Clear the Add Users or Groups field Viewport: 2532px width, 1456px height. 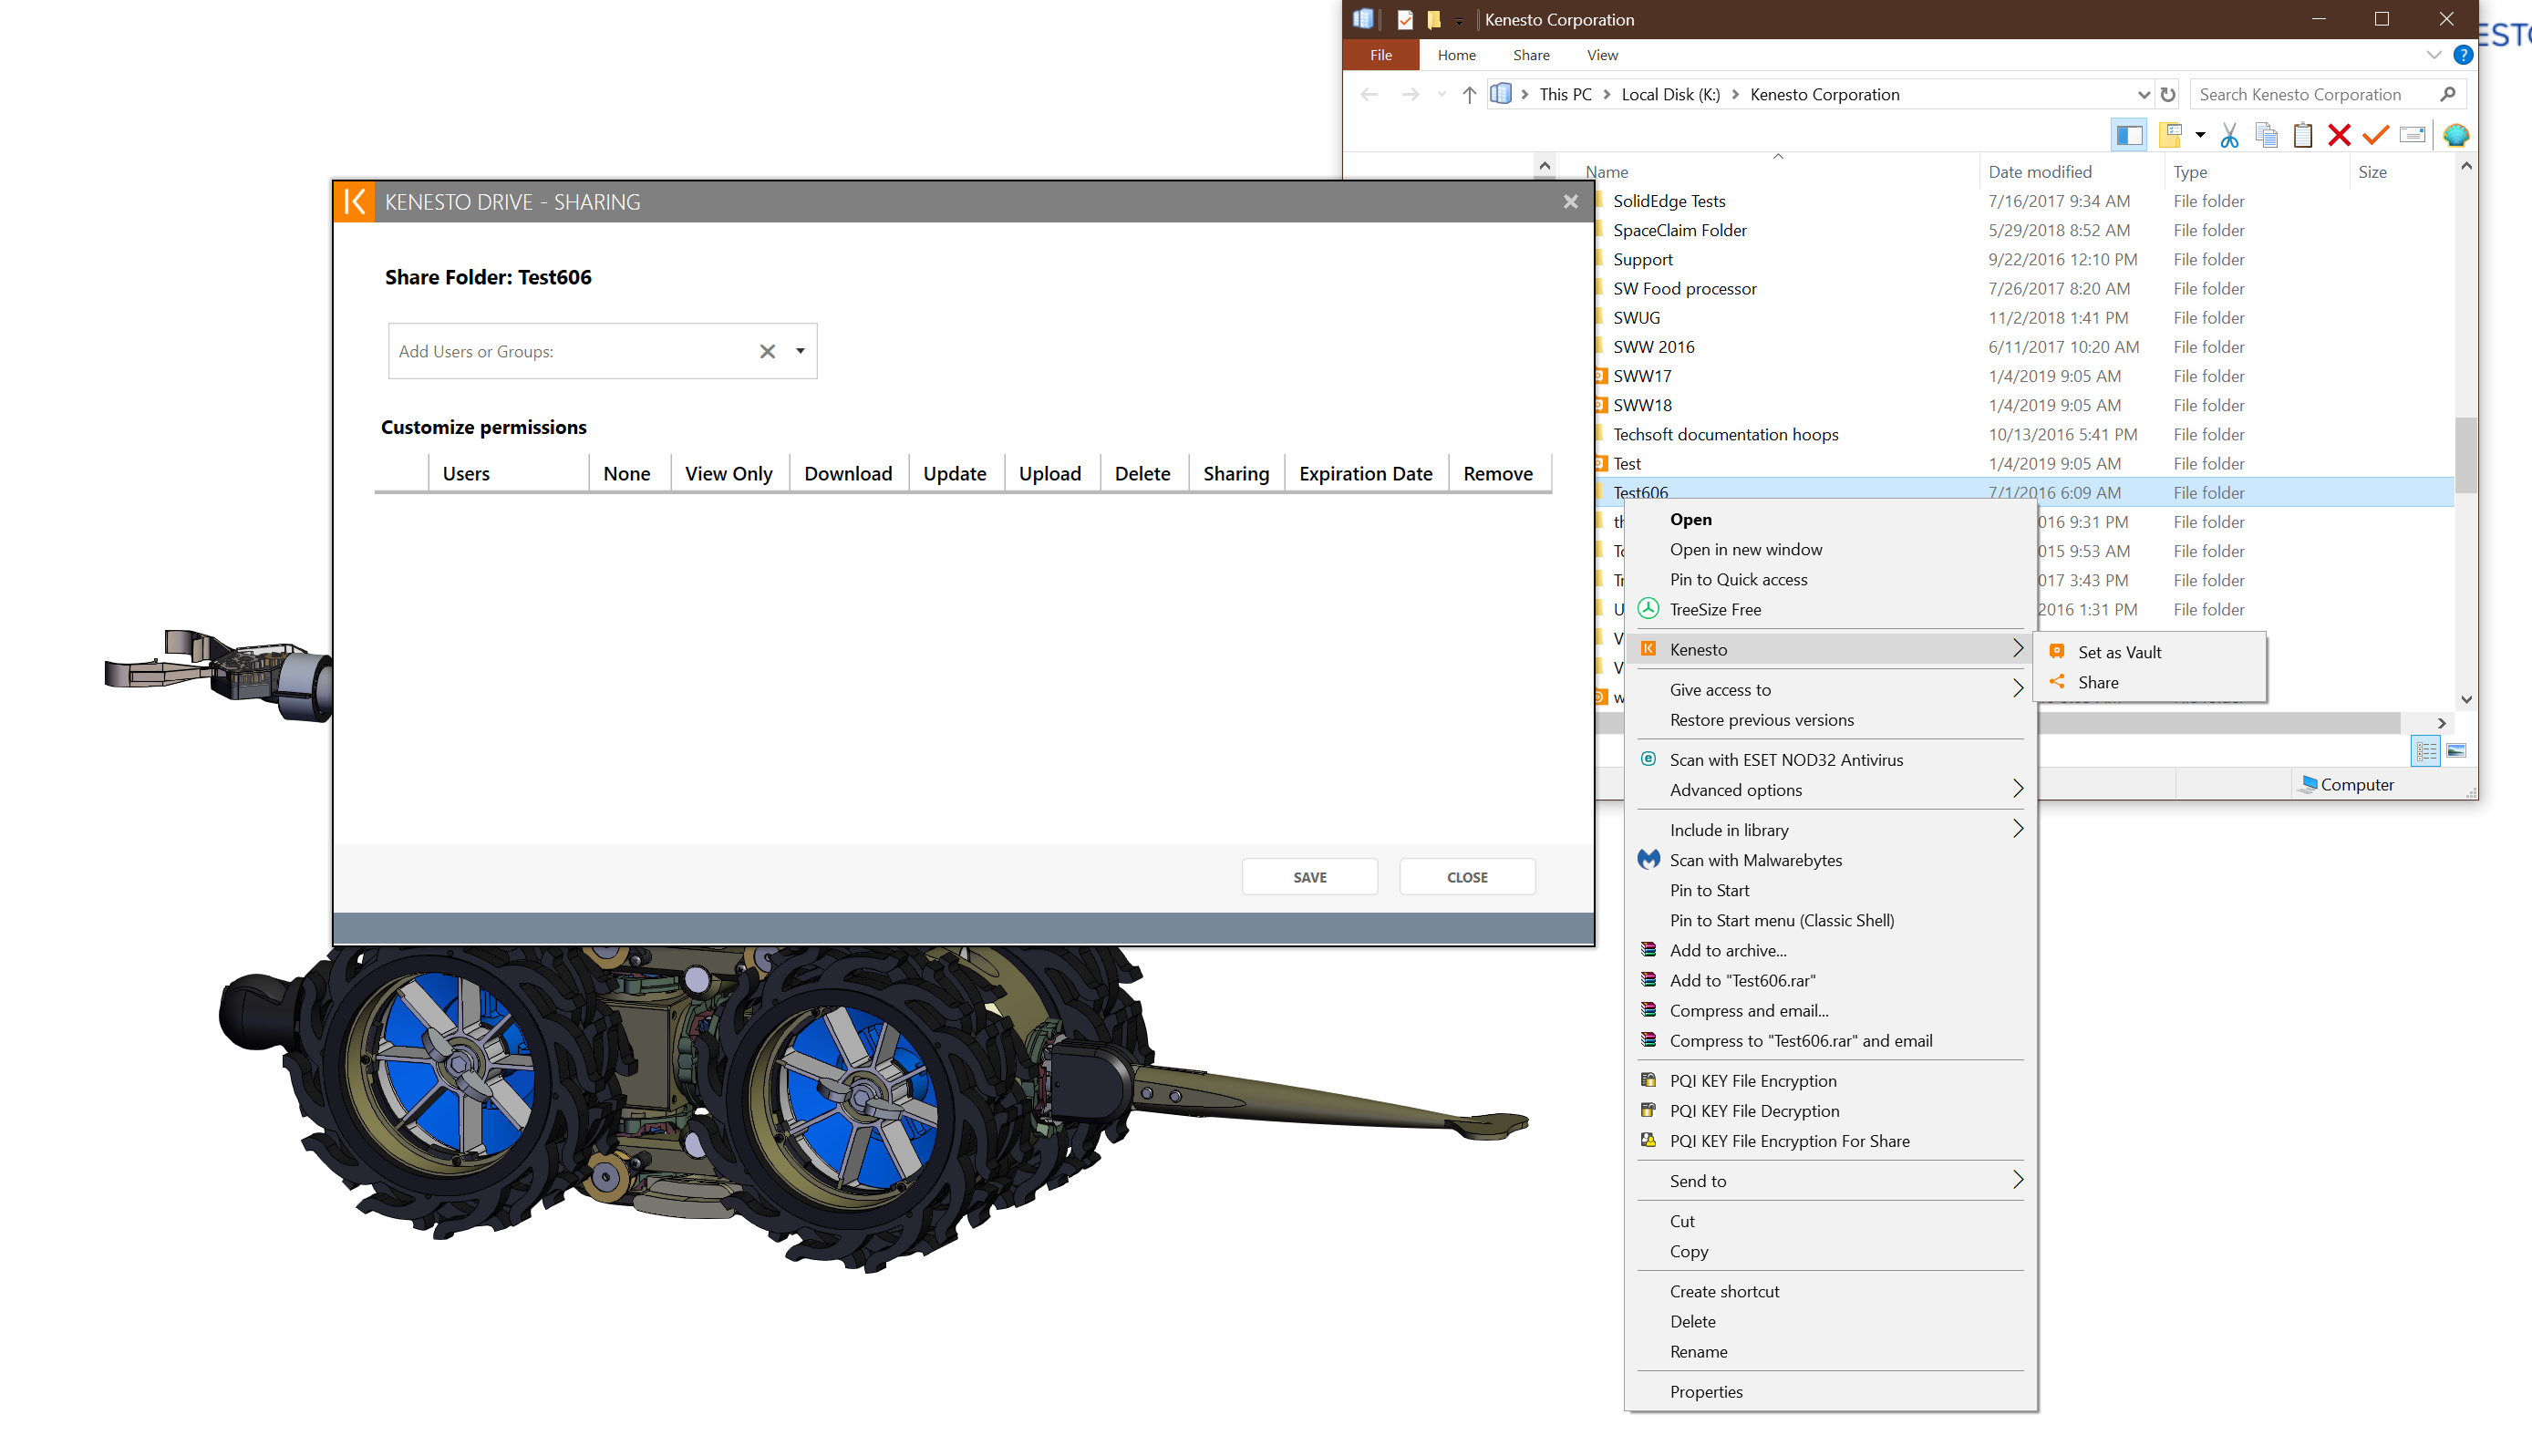(x=767, y=351)
